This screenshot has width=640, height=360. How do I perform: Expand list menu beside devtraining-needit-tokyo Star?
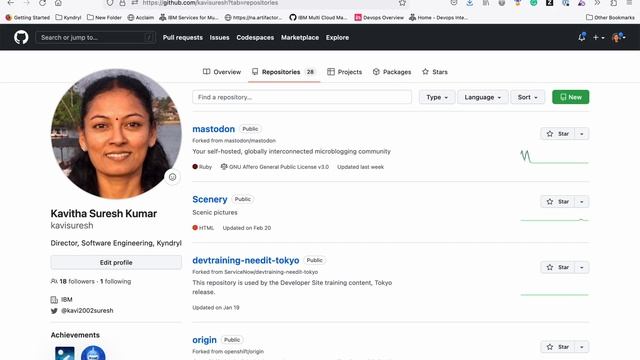(582, 267)
